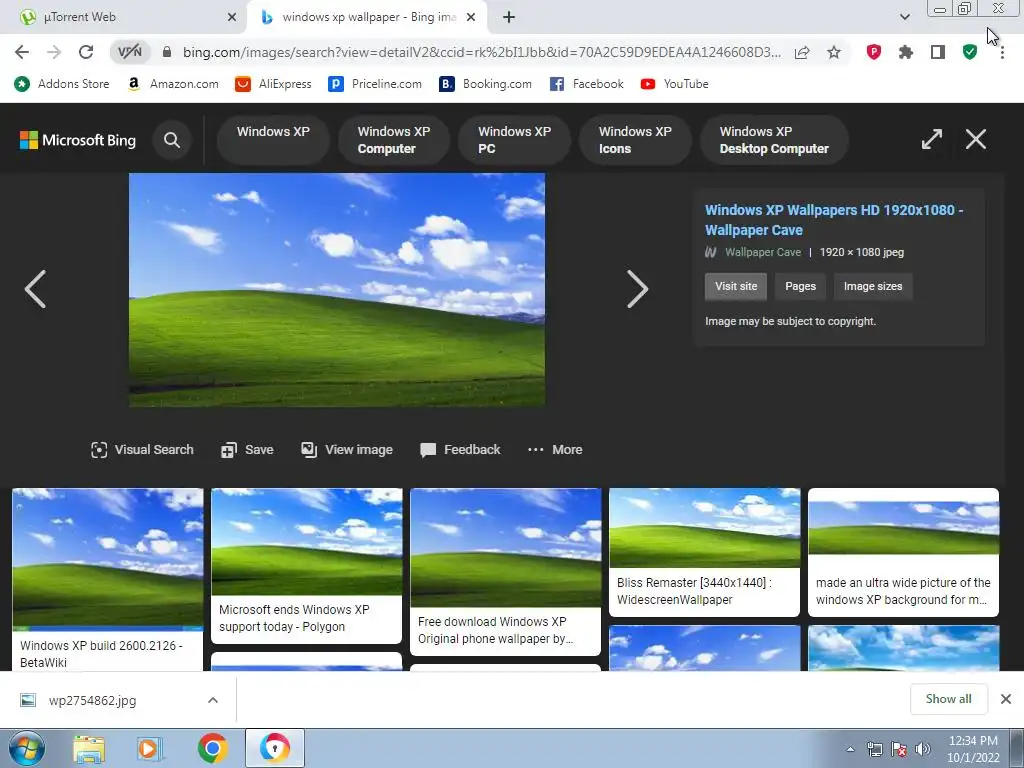This screenshot has width=1024, height=768.
Task: Click the Image sizes button
Action: (872, 287)
